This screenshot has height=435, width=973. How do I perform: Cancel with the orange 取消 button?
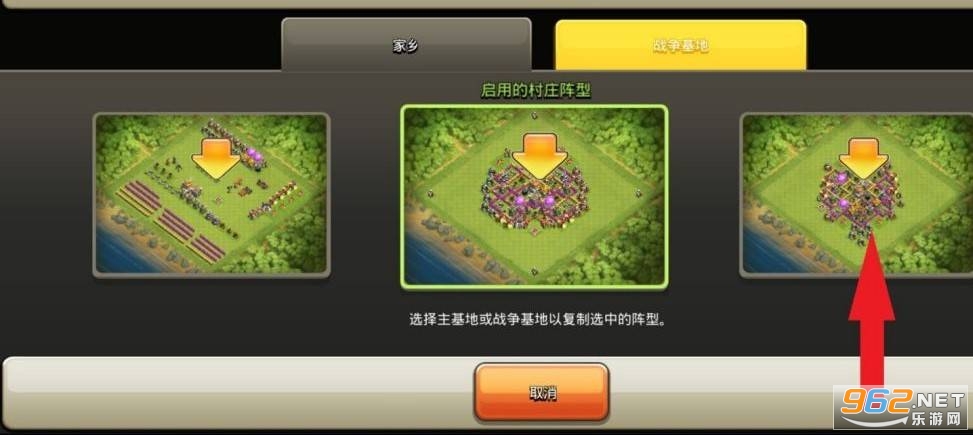(x=542, y=392)
